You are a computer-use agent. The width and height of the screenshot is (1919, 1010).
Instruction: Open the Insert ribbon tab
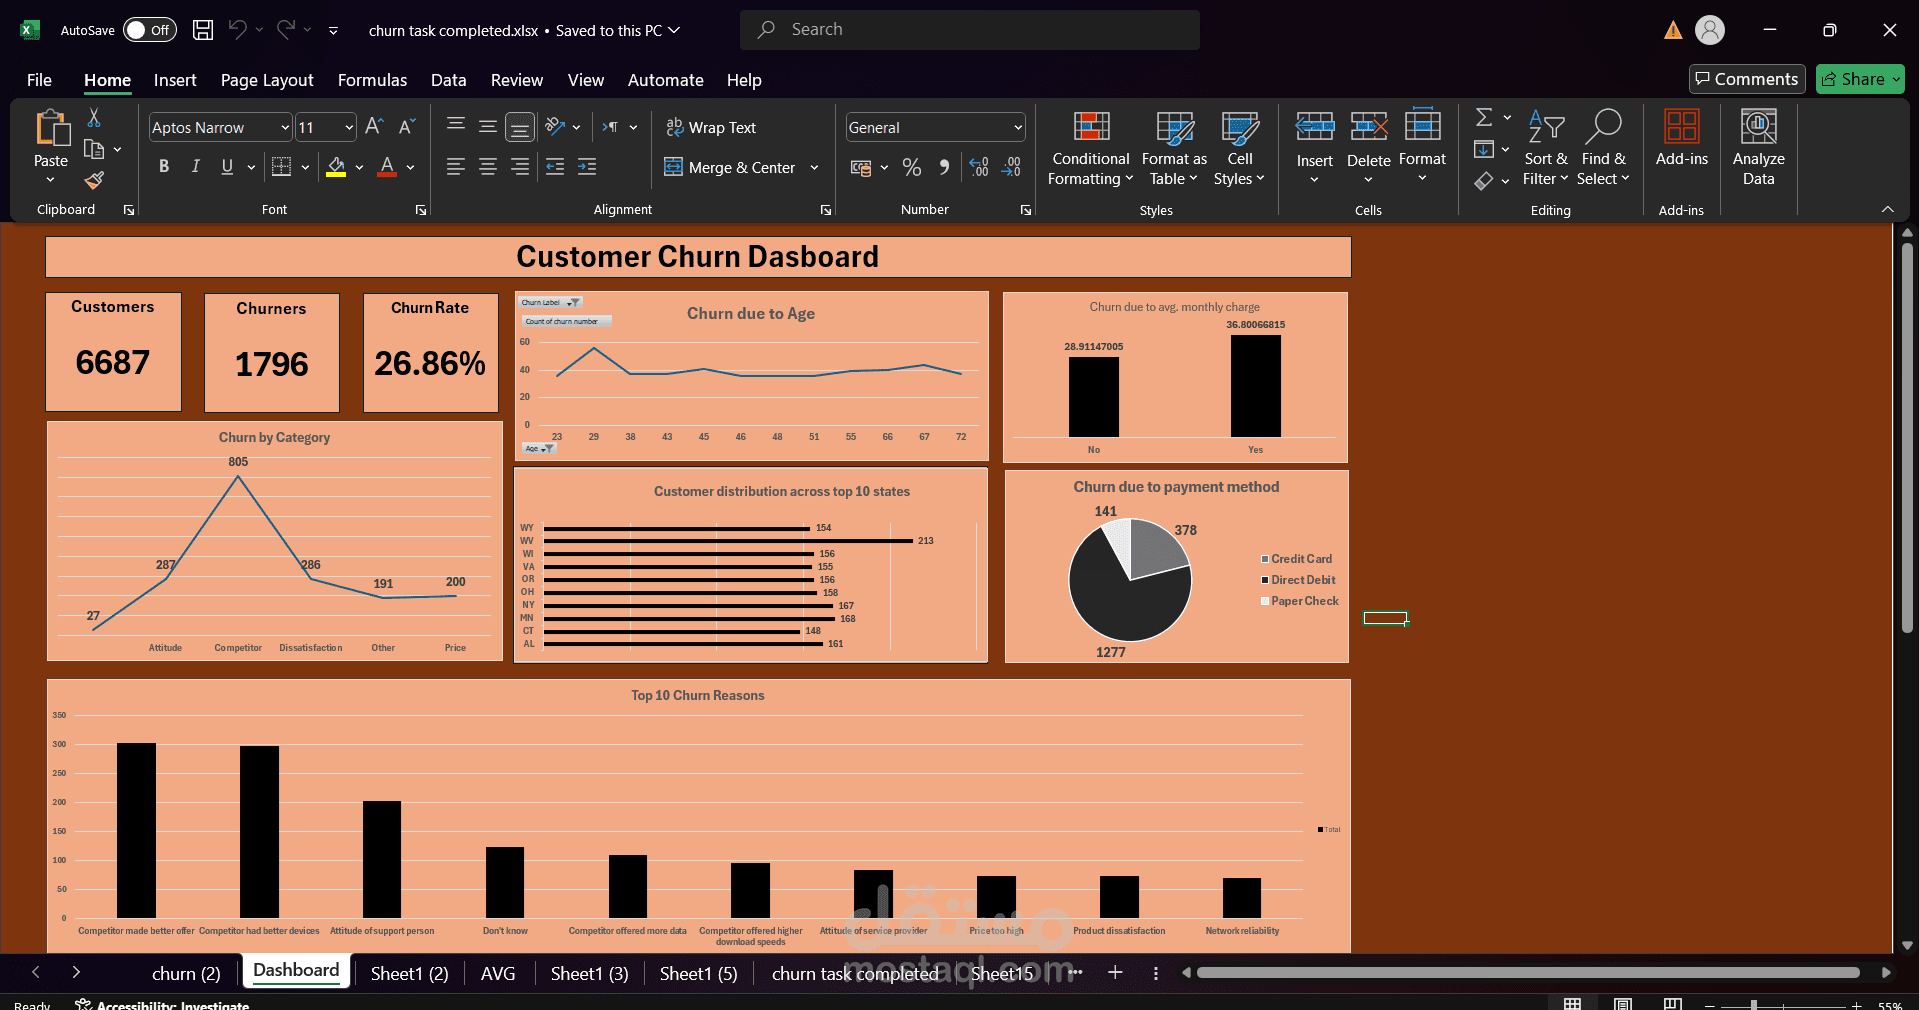pyautogui.click(x=175, y=80)
